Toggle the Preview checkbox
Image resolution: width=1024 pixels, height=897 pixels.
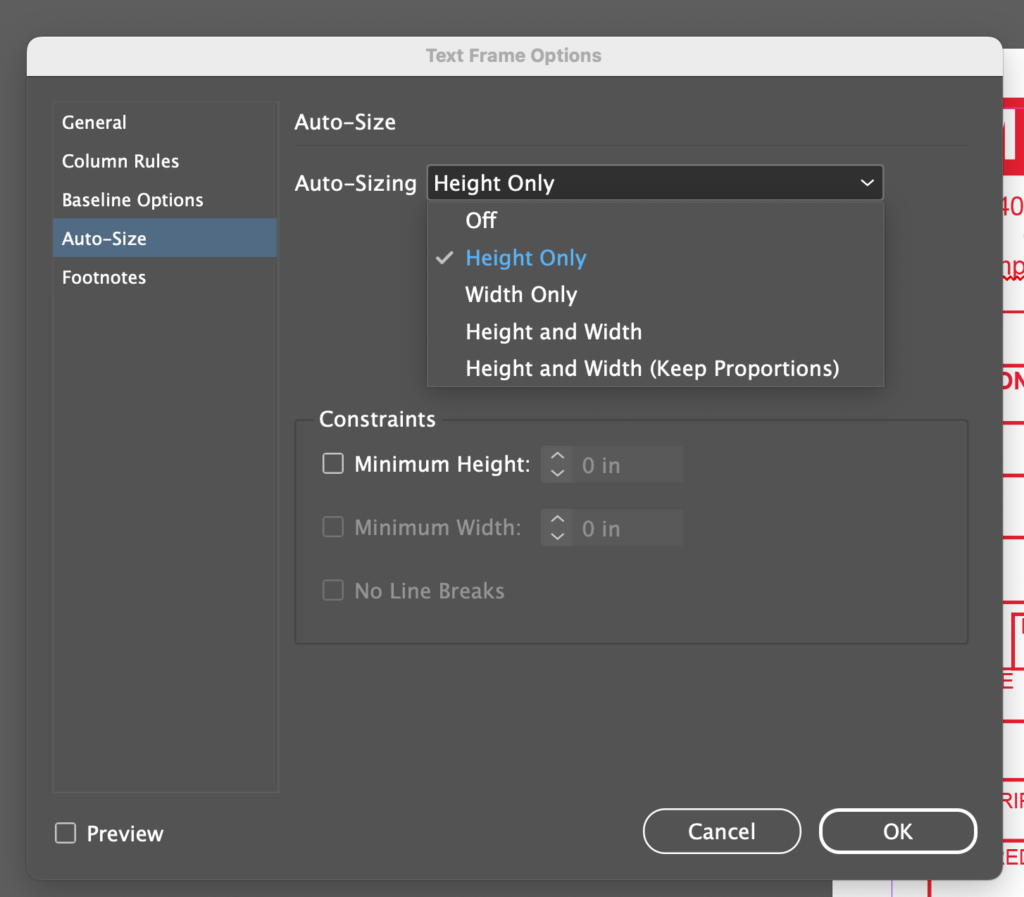click(x=65, y=831)
